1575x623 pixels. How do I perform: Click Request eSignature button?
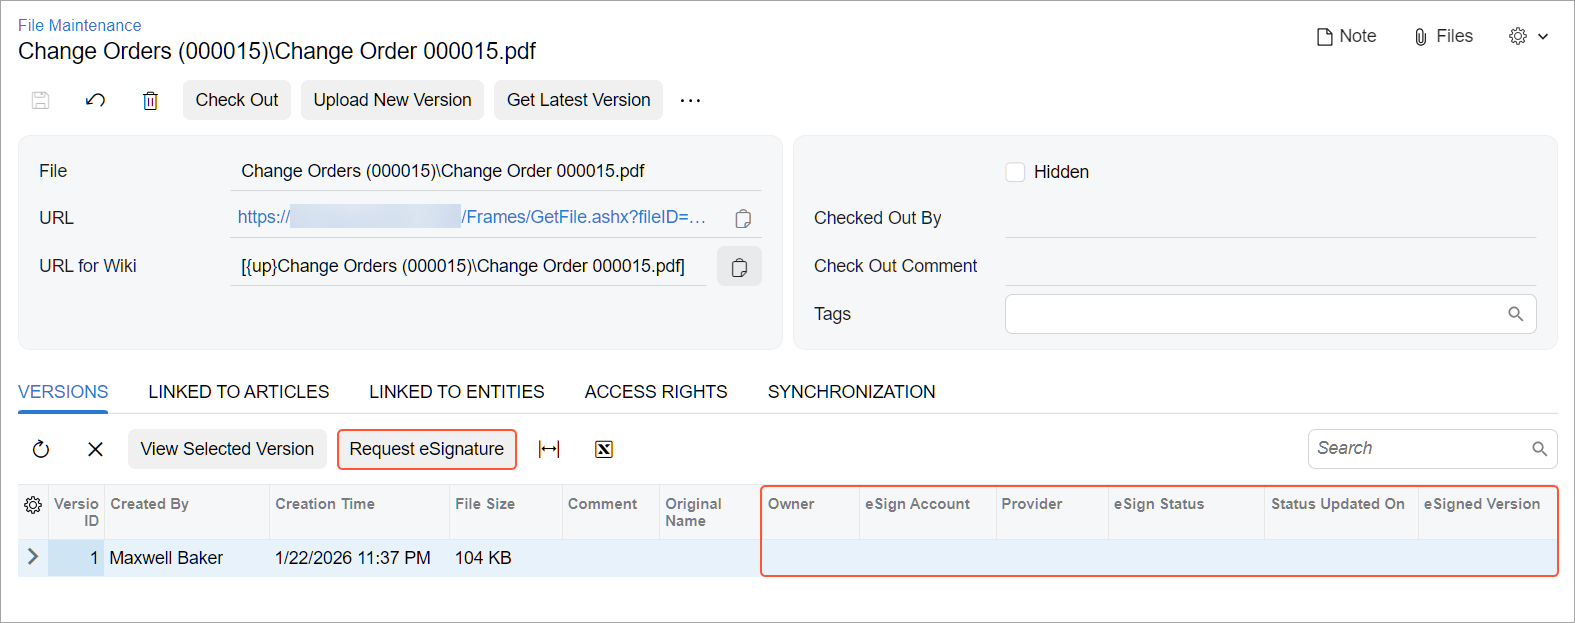tap(427, 449)
